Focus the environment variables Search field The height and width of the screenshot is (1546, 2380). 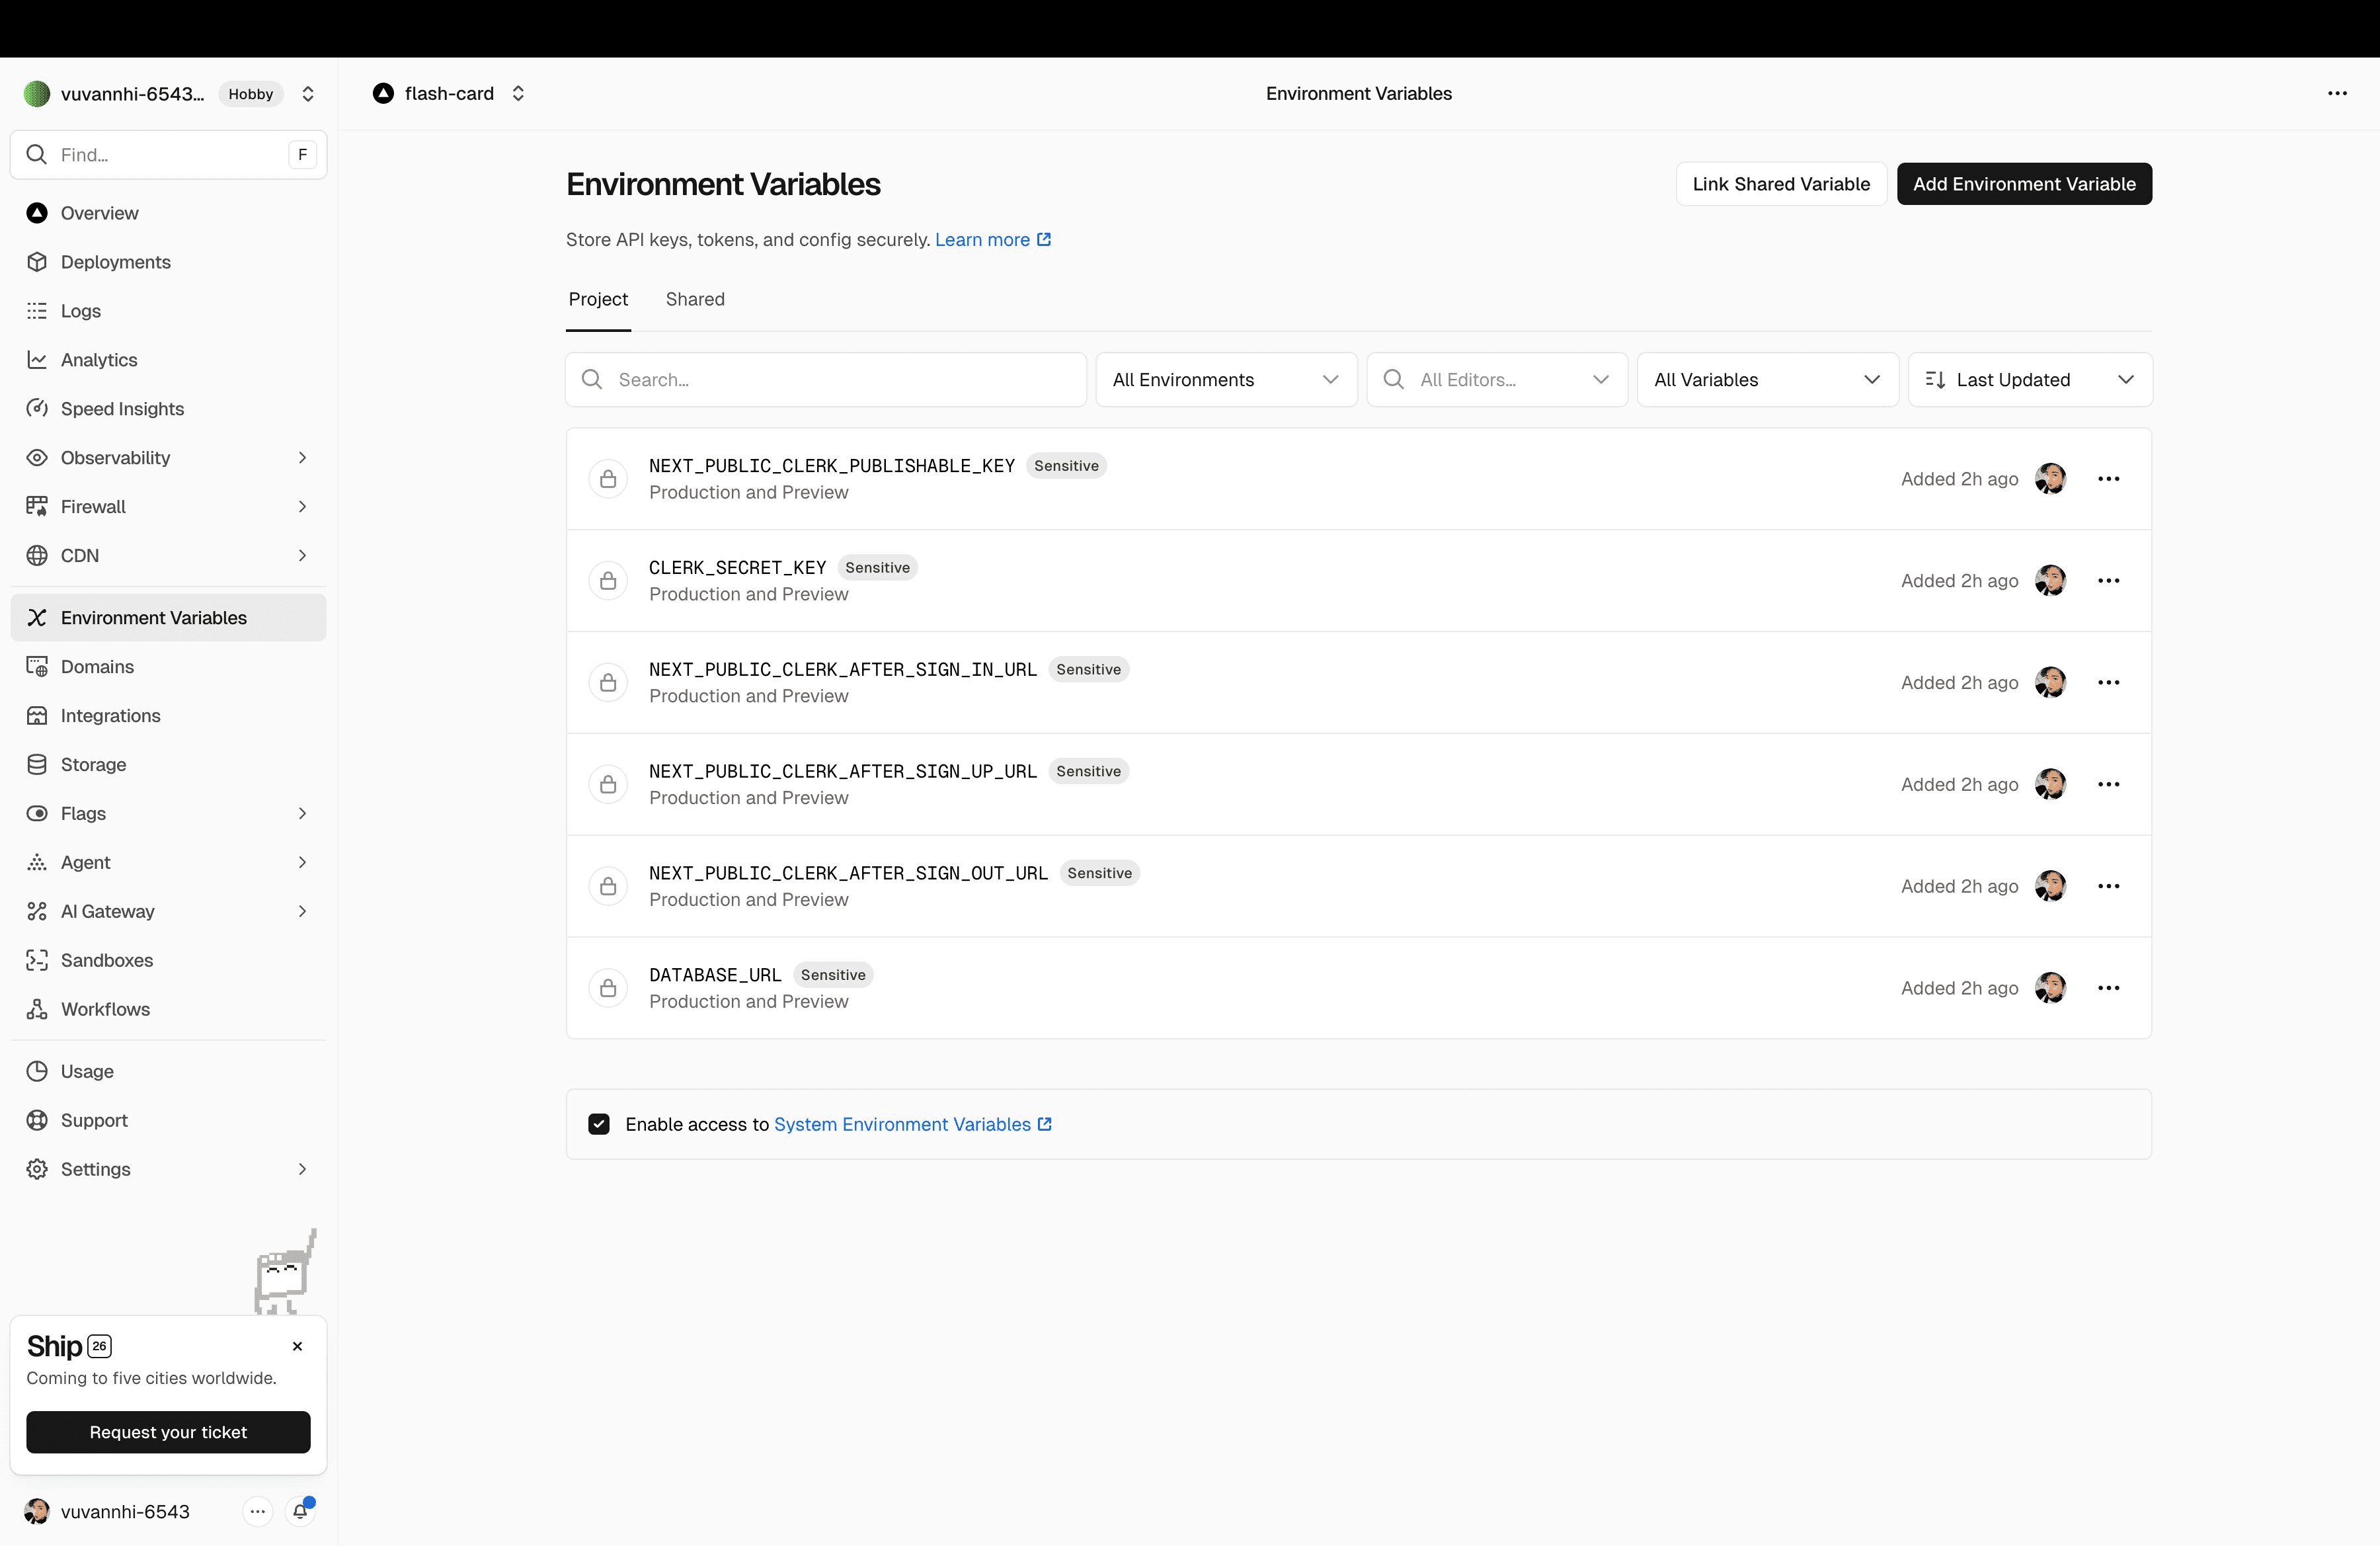click(826, 380)
